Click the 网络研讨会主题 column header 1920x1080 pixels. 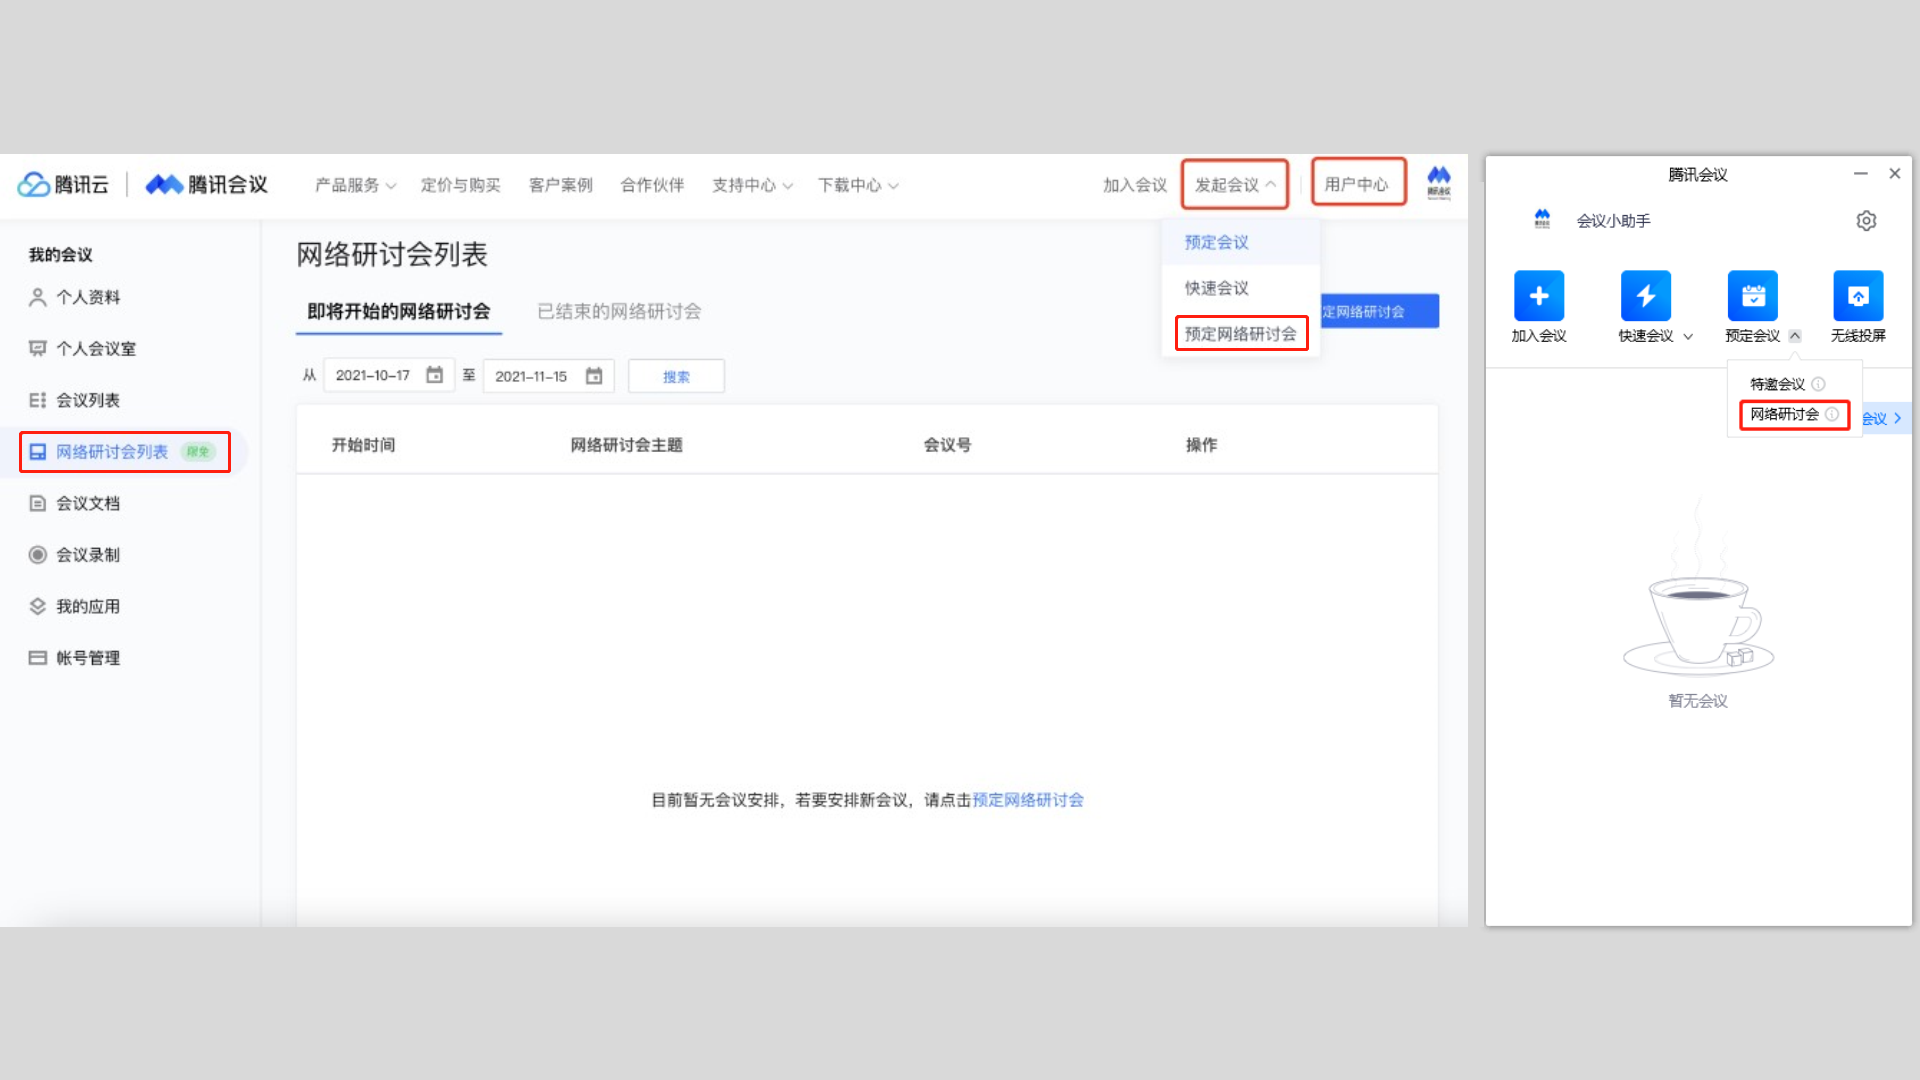click(x=626, y=445)
